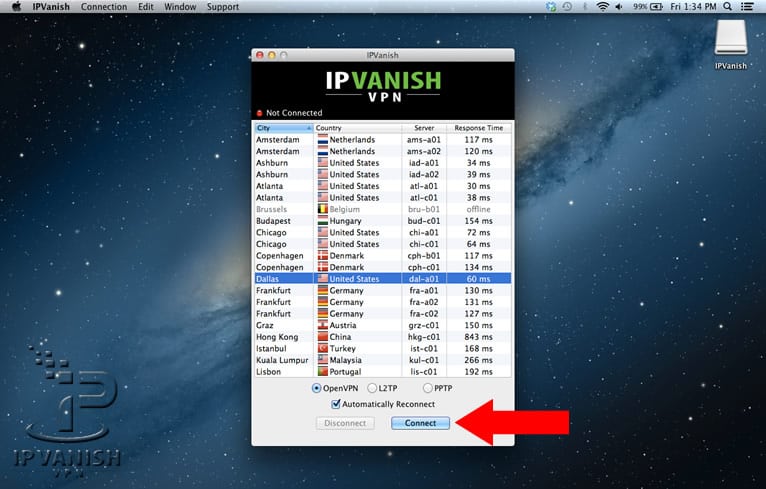766x489 pixels.
Task: Select the fra-c02 server cell
Action: click(424, 314)
